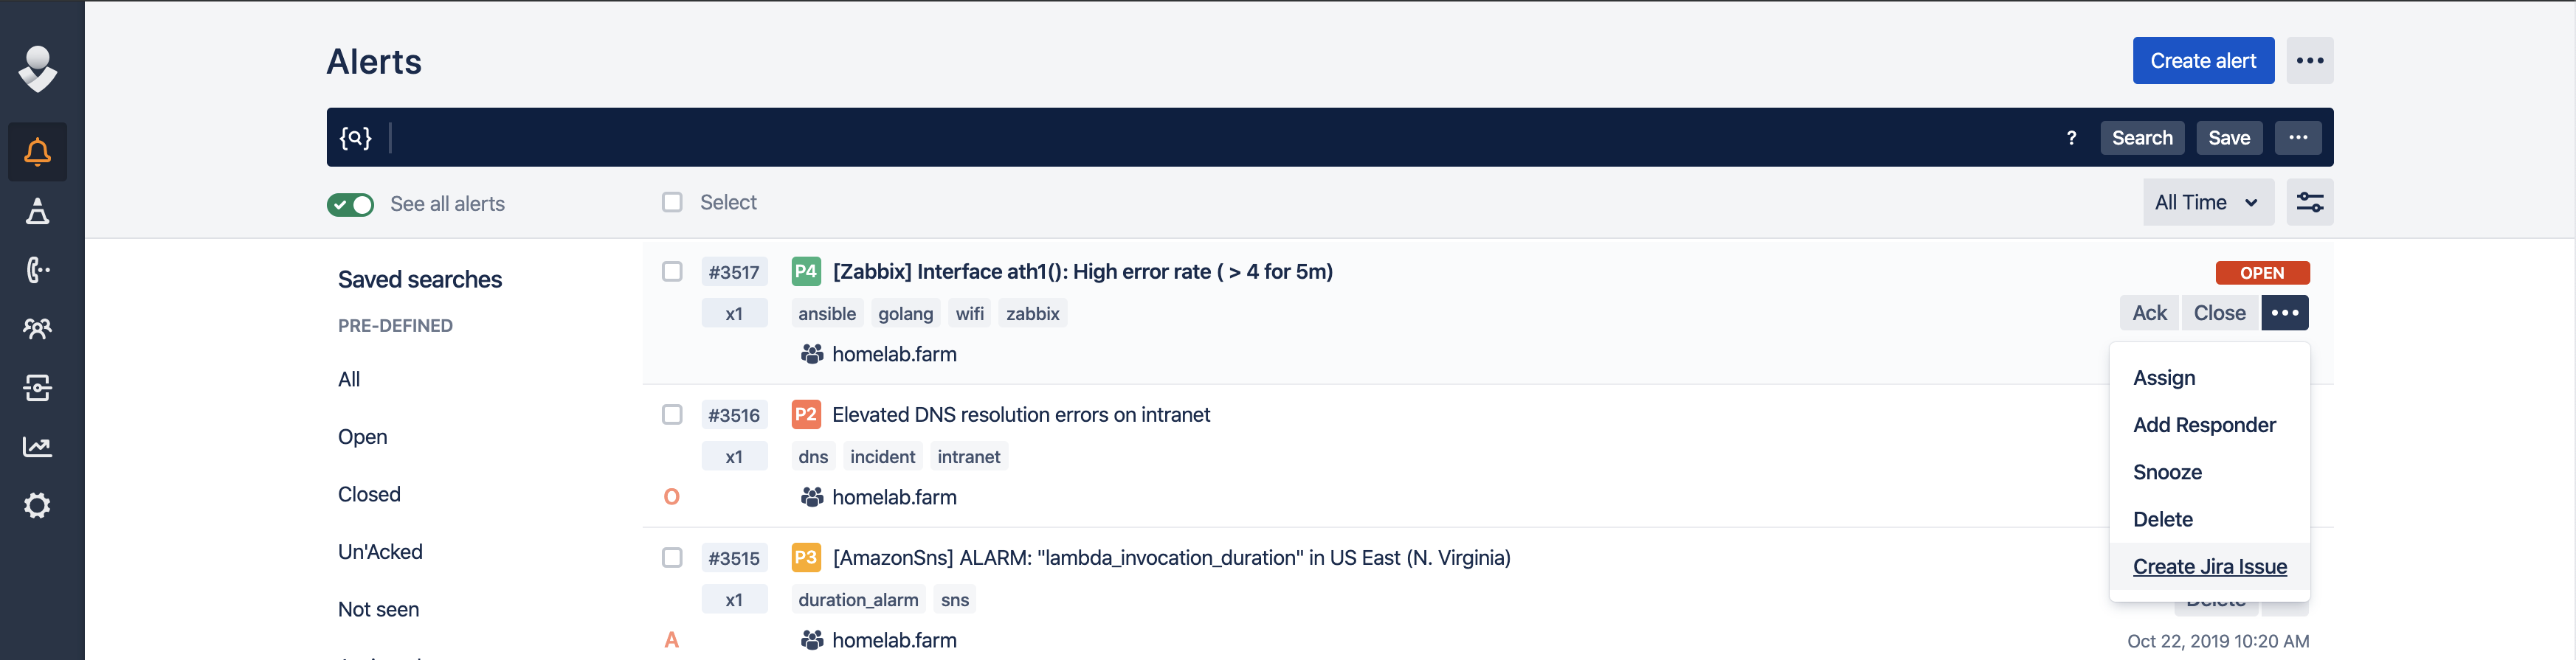The width and height of the screenshot is (2576, 660).
Task: Open the filter sliders icon beside All Time
Action: point(2309,202)
